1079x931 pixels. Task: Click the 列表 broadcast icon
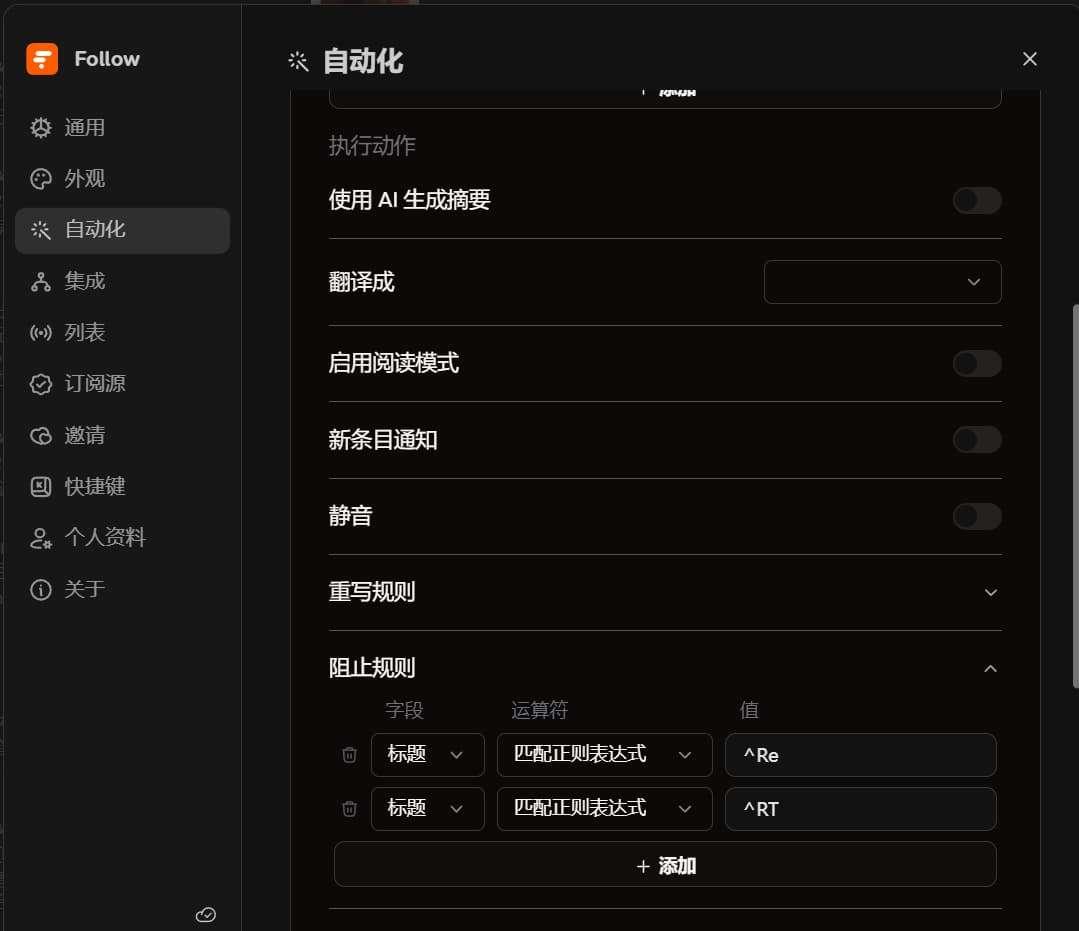coord(41,333)
